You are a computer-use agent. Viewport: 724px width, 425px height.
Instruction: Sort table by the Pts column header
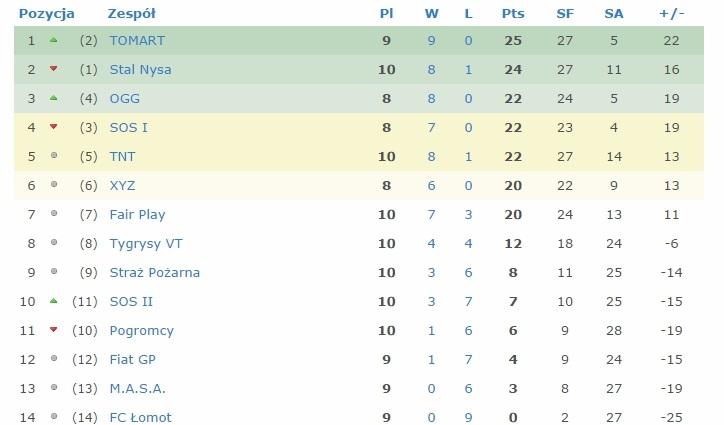[513, 13]
